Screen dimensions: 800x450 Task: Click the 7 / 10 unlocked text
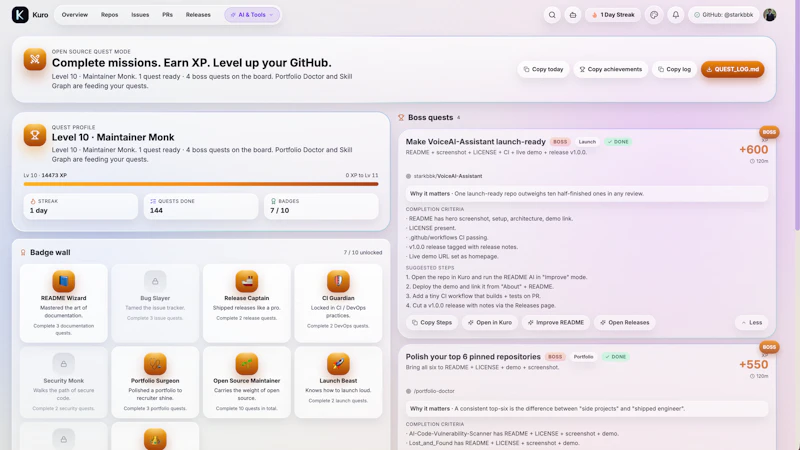coord(362,253)
